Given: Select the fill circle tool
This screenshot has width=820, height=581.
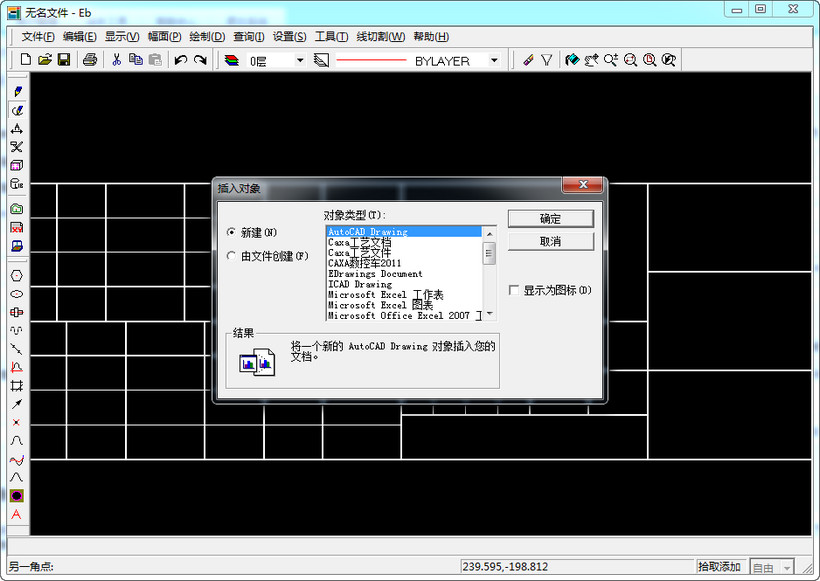Looking at the screenshot, I should pyautogui.click(x=17, y=496).
